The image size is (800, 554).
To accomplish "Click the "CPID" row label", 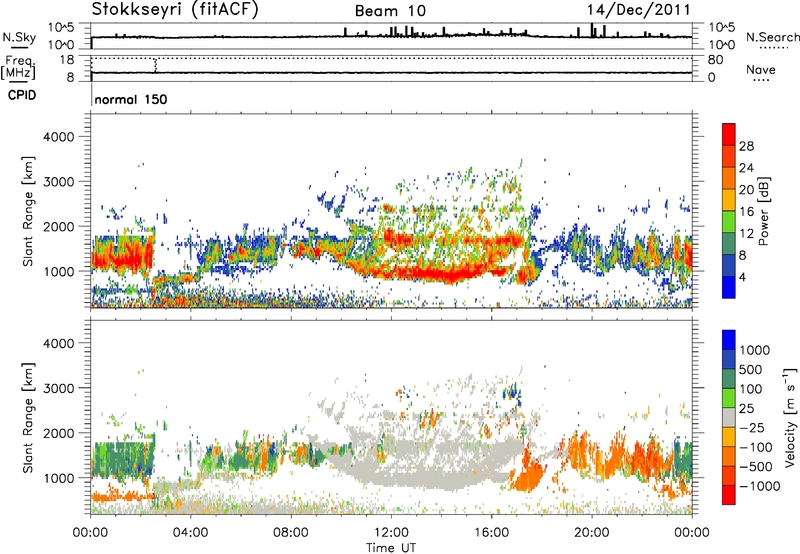I will click(x=22, y=95).
